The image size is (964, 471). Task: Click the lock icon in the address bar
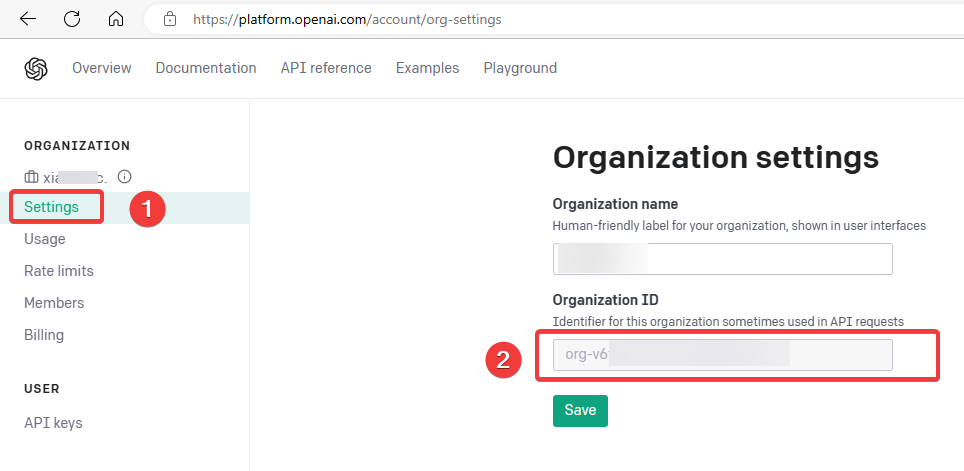(170, 19)
